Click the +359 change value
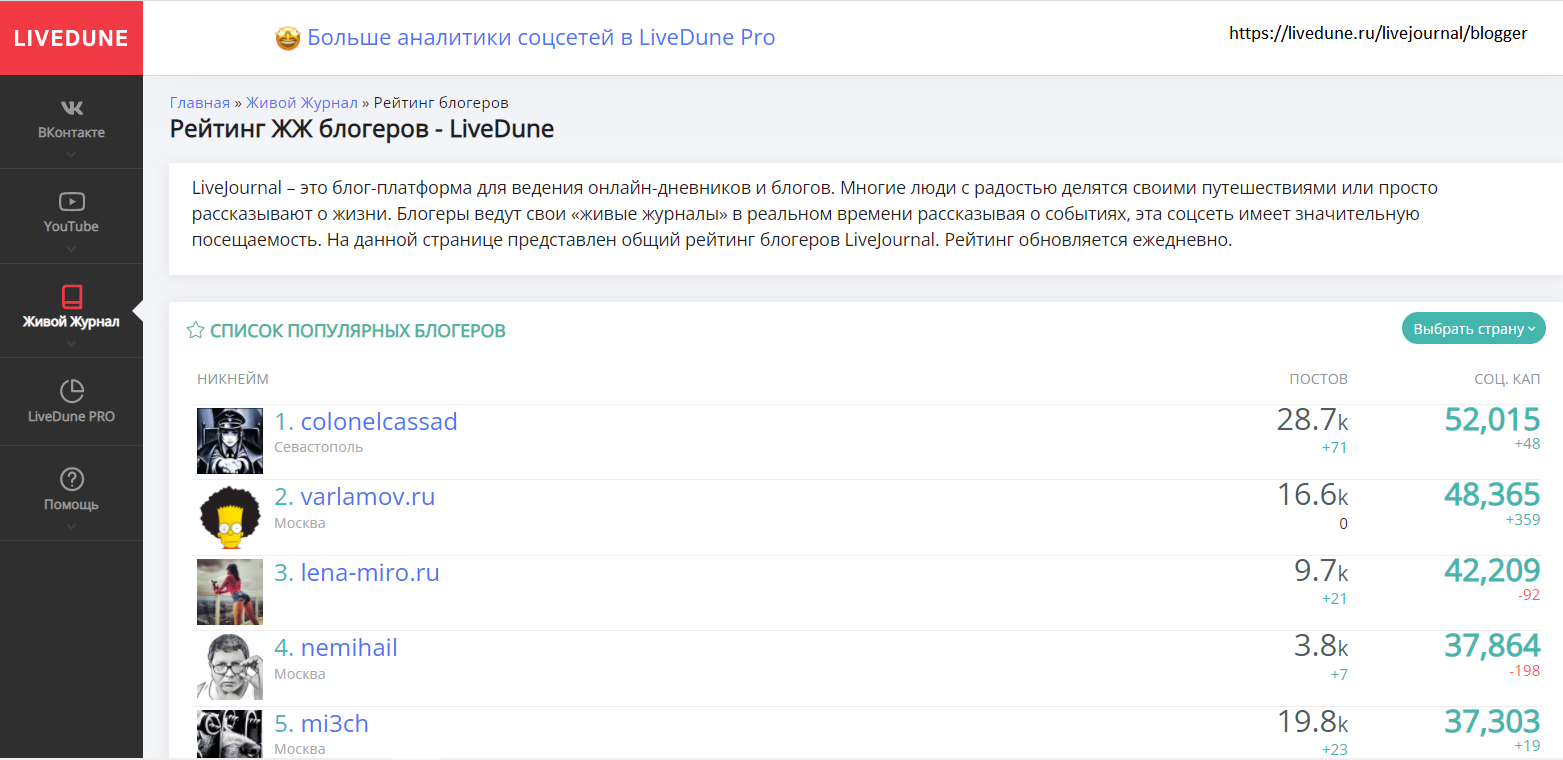The height and width of the screenshot is (760, 1563). (x=1523, y=520)
